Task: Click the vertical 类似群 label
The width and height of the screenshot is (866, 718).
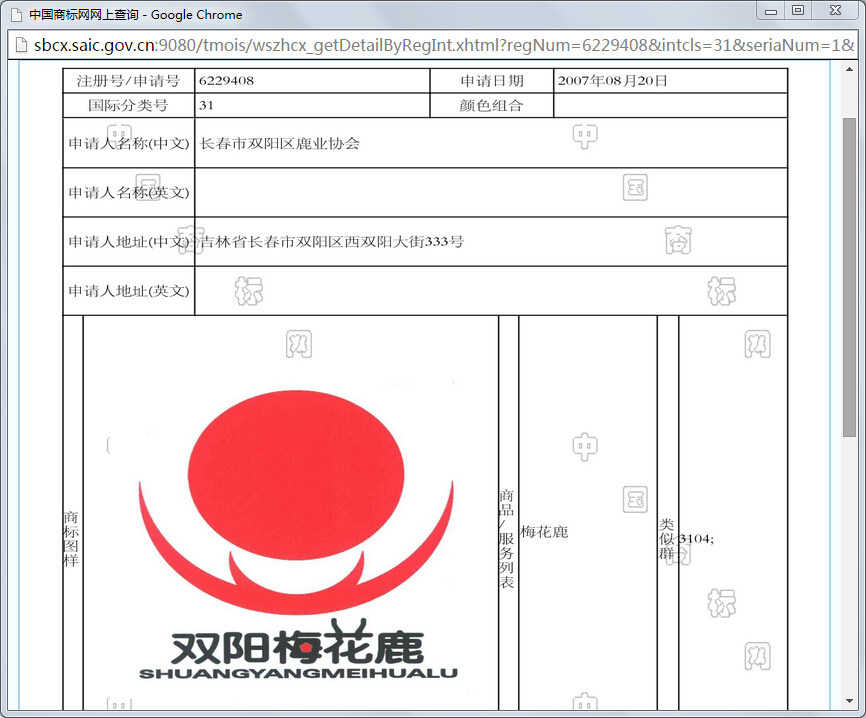Action: 667,539
